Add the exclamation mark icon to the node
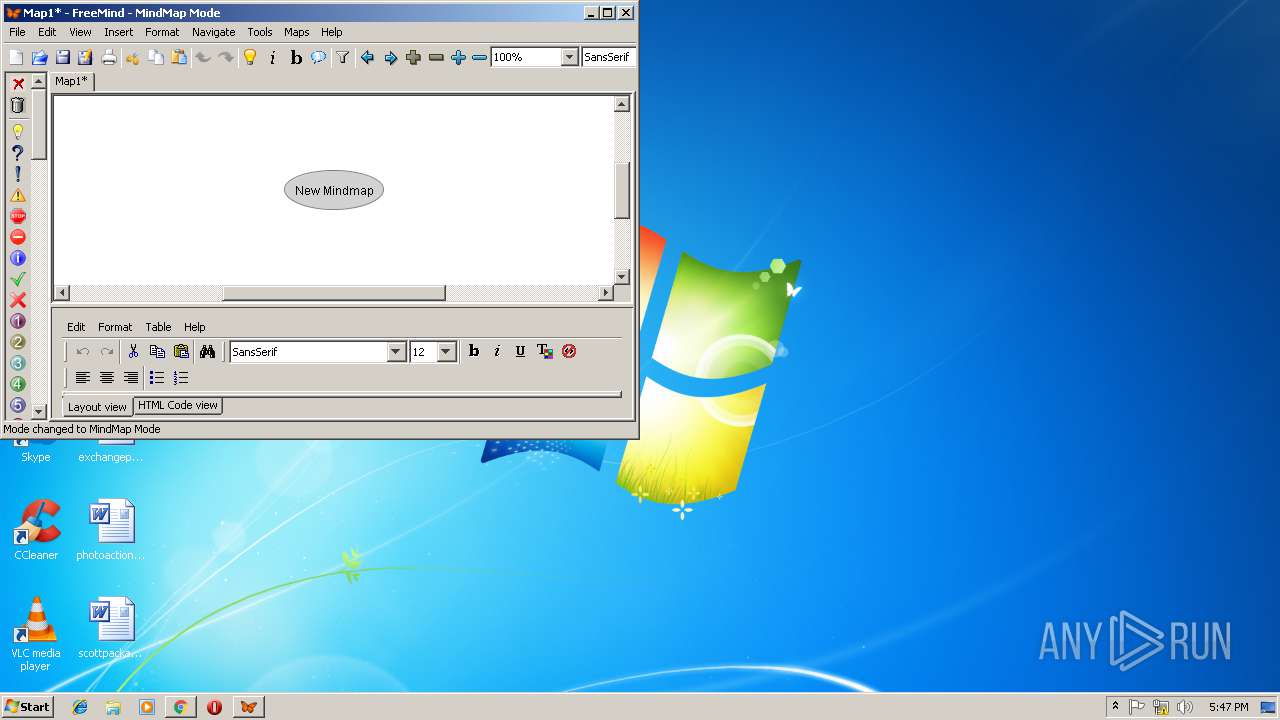The width and height of the screenshot is (1280, 720). (x=17, y=174)
